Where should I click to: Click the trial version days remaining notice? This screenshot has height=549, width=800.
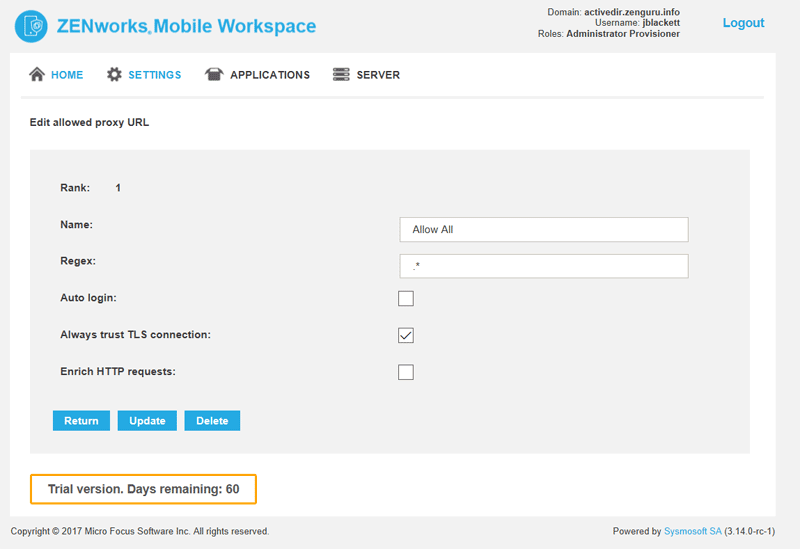tap(143, 489)
